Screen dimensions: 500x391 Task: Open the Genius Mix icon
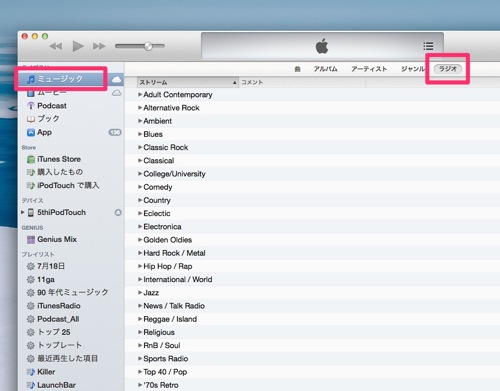tap(31, 239)
